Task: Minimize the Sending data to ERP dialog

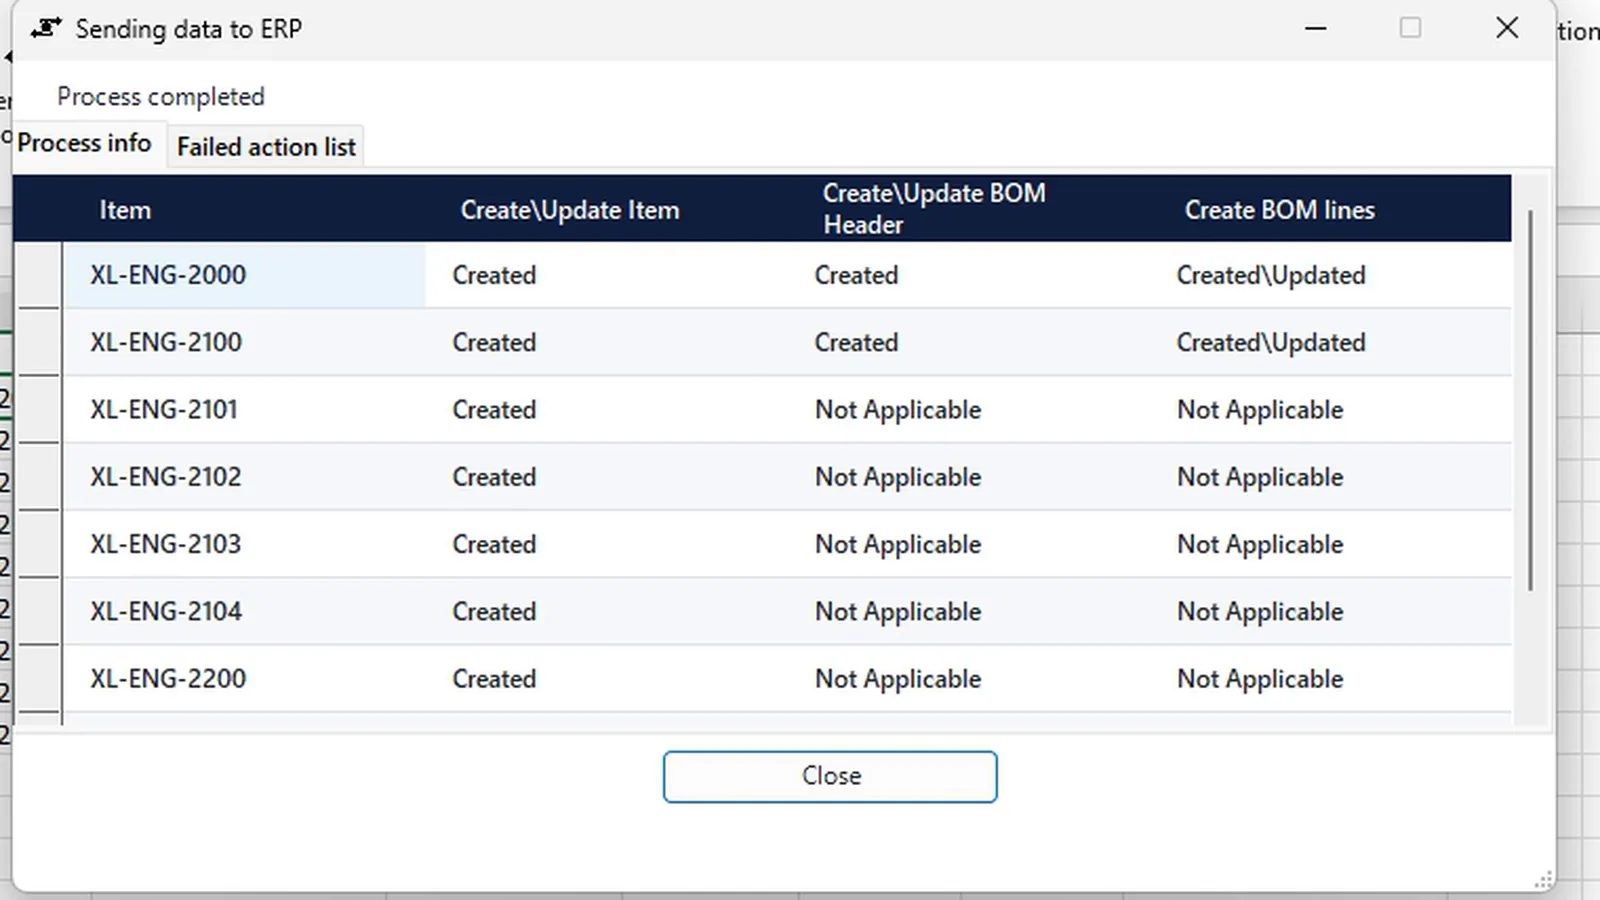Action: click(x=1316, y=29)
